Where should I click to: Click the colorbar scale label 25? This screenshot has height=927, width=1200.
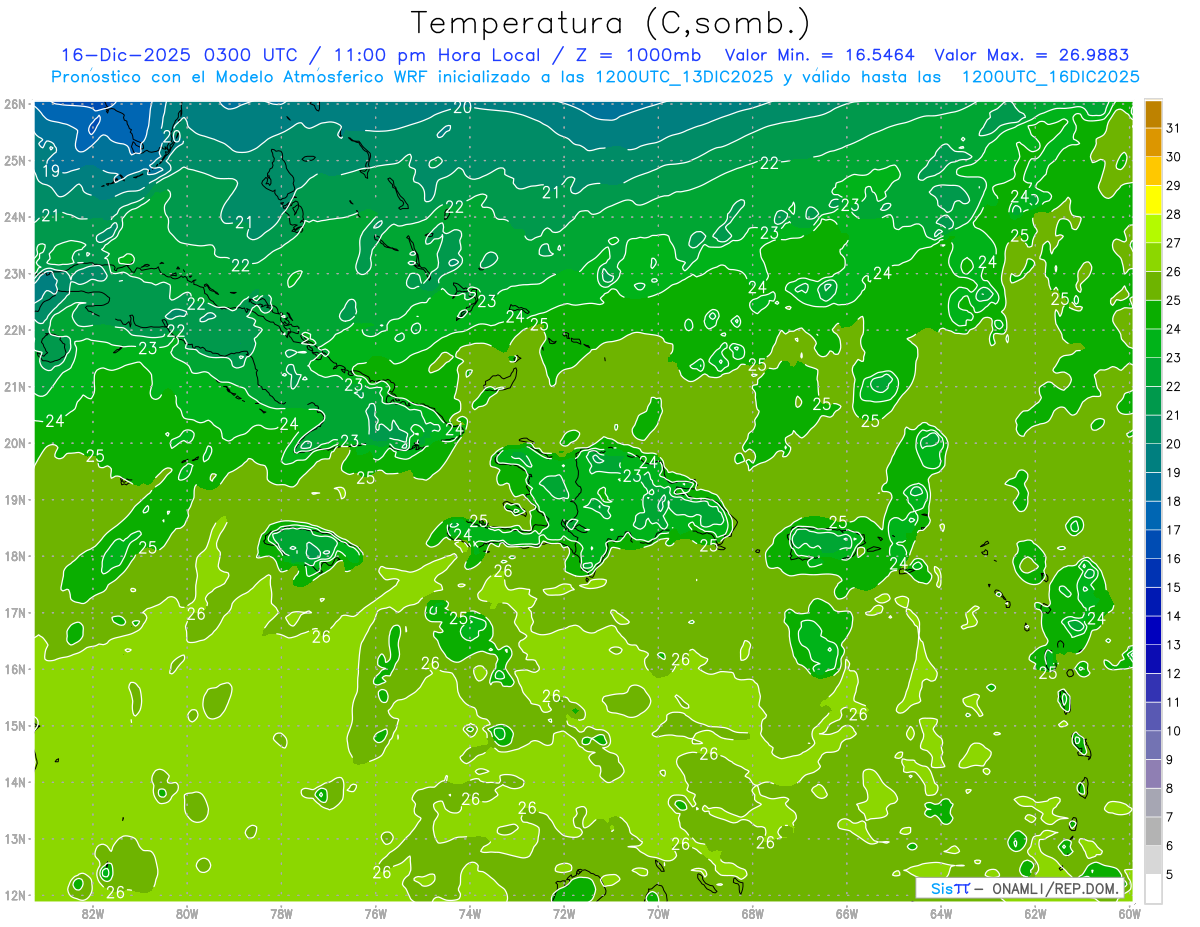[x=1173, y=300]
